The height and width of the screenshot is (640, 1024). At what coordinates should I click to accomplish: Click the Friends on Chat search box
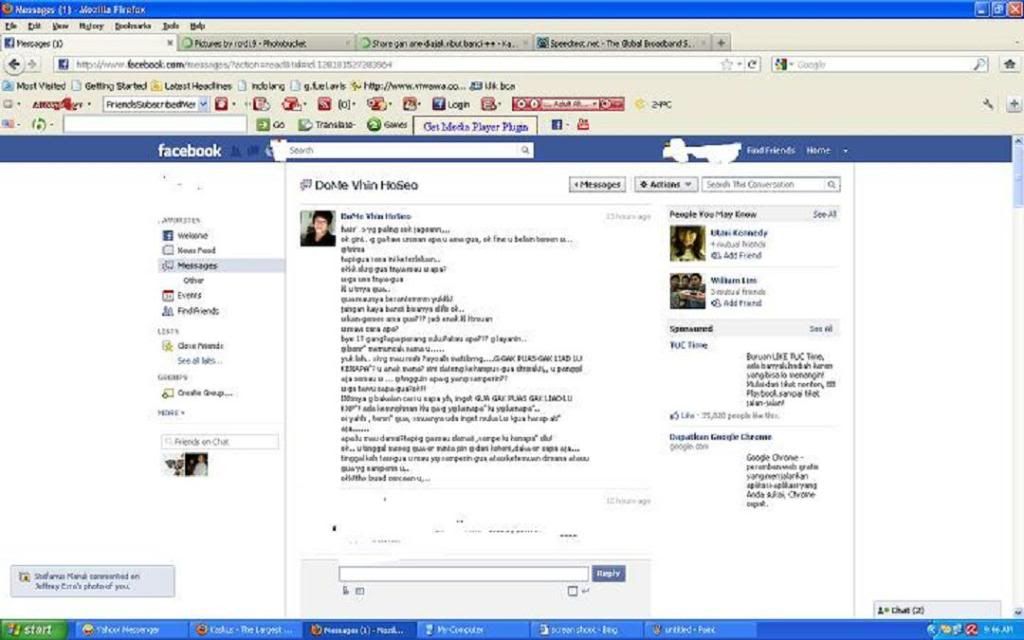point(220,442)
